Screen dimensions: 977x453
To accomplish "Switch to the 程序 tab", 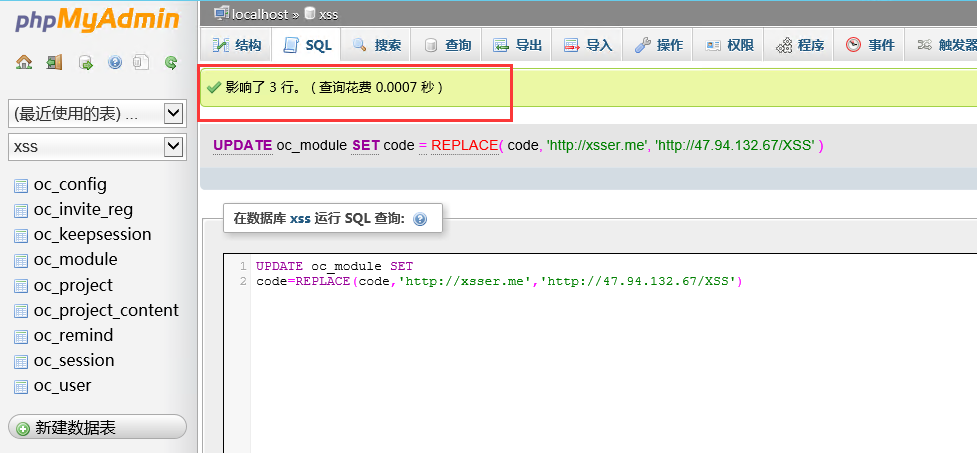I will pos(799,45).
